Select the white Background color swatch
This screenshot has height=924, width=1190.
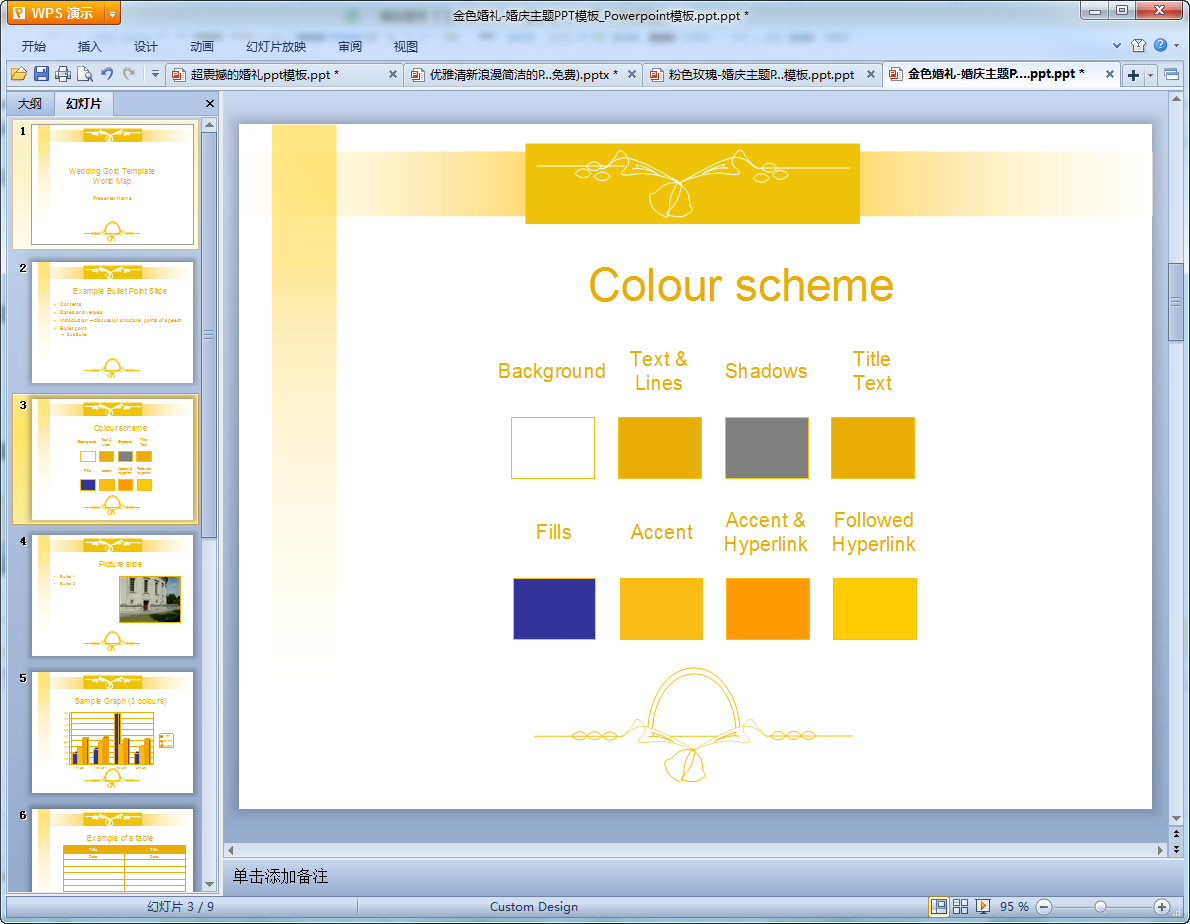(552, 448)
